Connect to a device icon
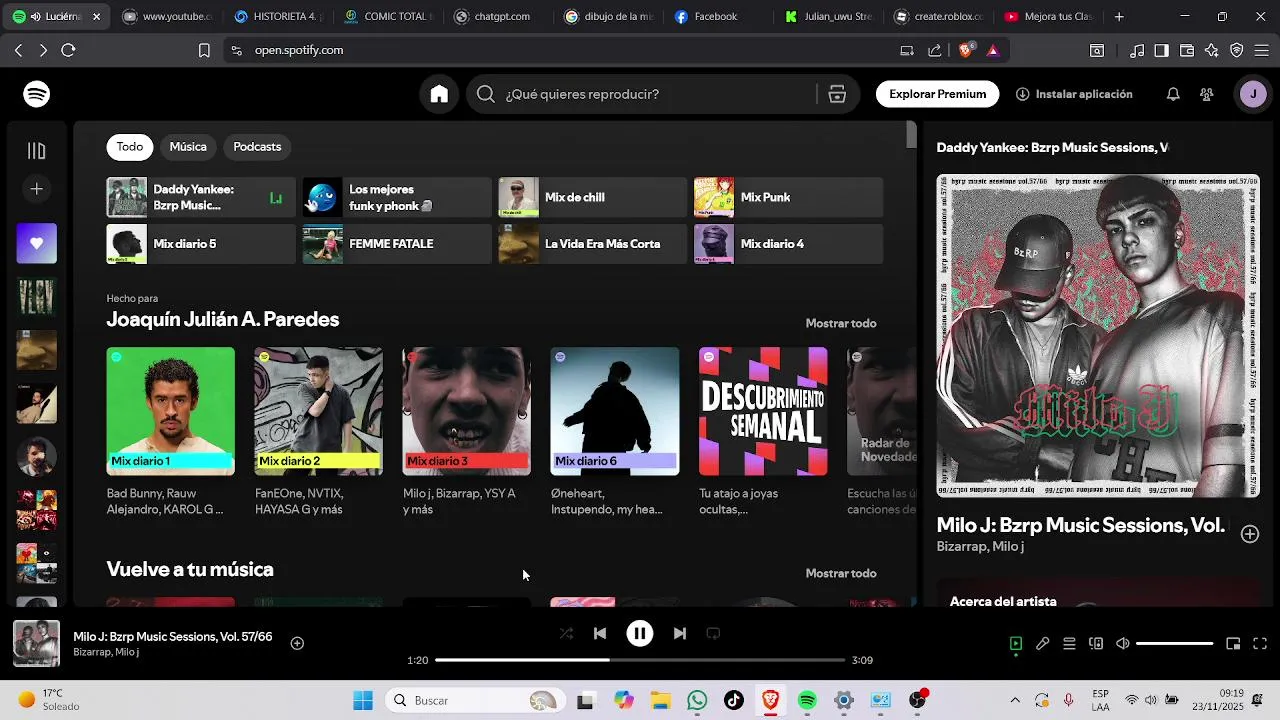Viewport: 1280px width, 720px height. tap(1096, 644)
